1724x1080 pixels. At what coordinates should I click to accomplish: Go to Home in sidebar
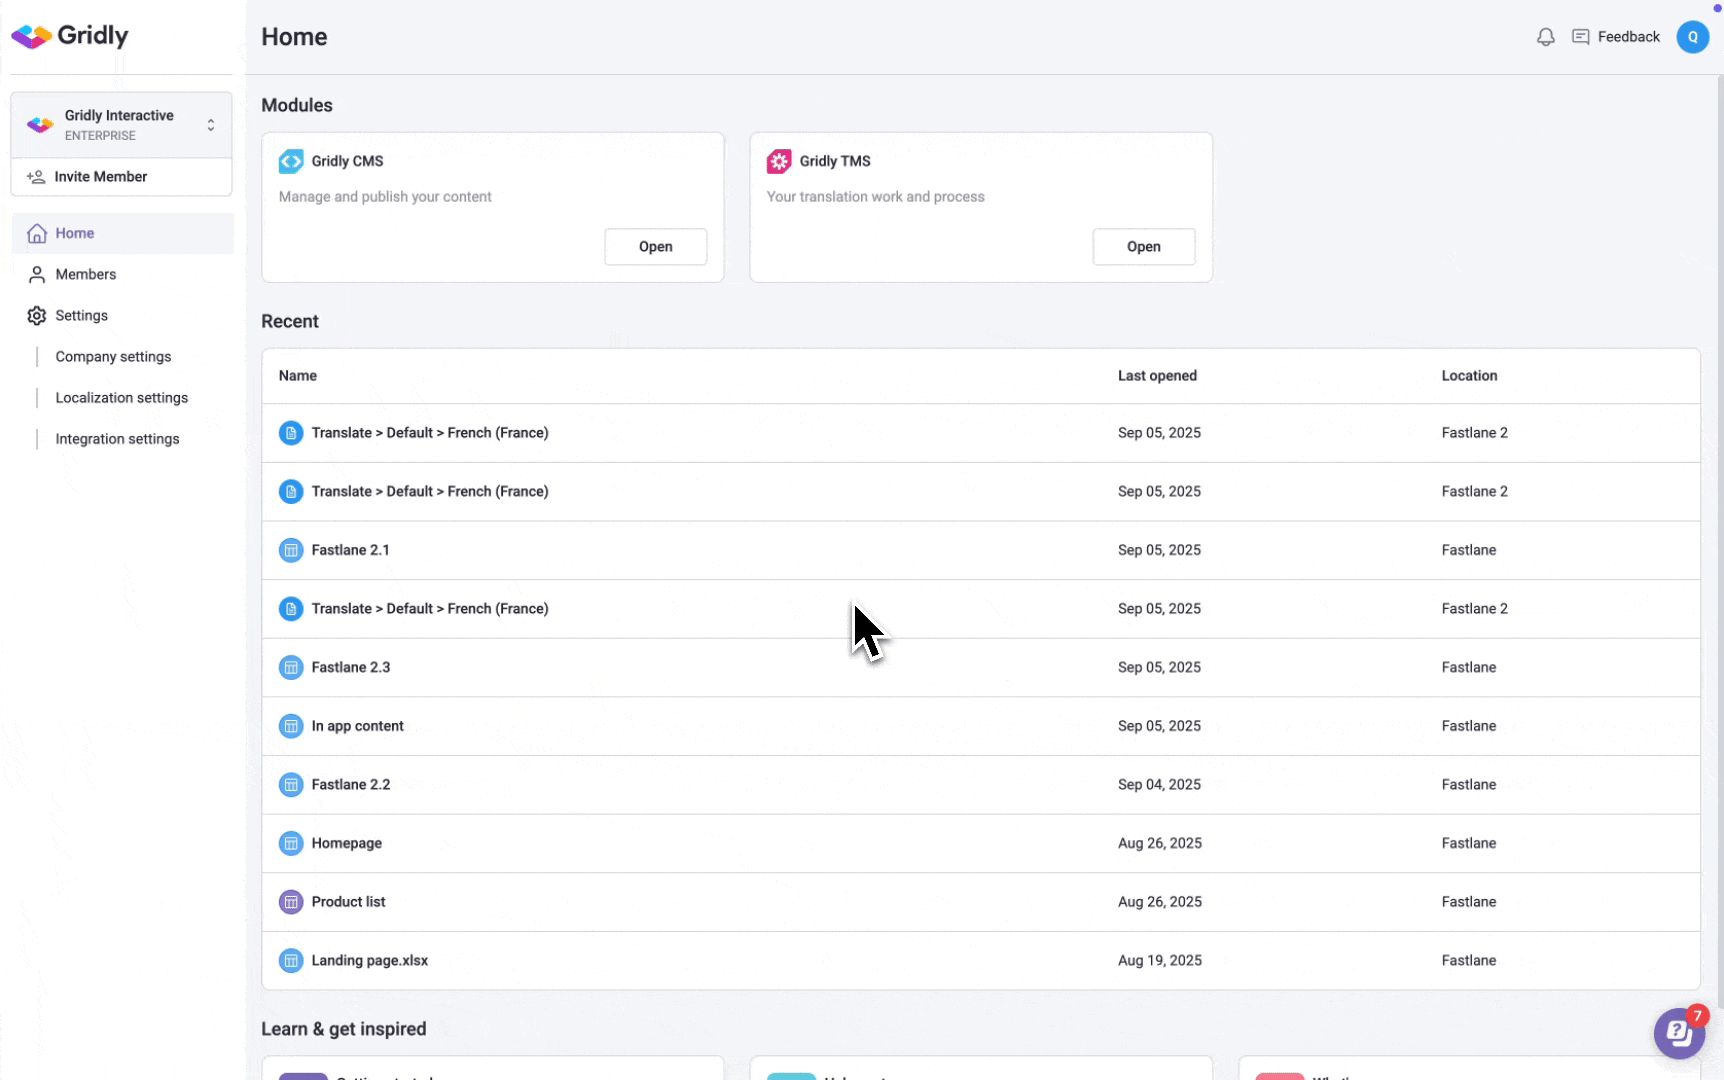pyautogui.click(x=123, y=233)
